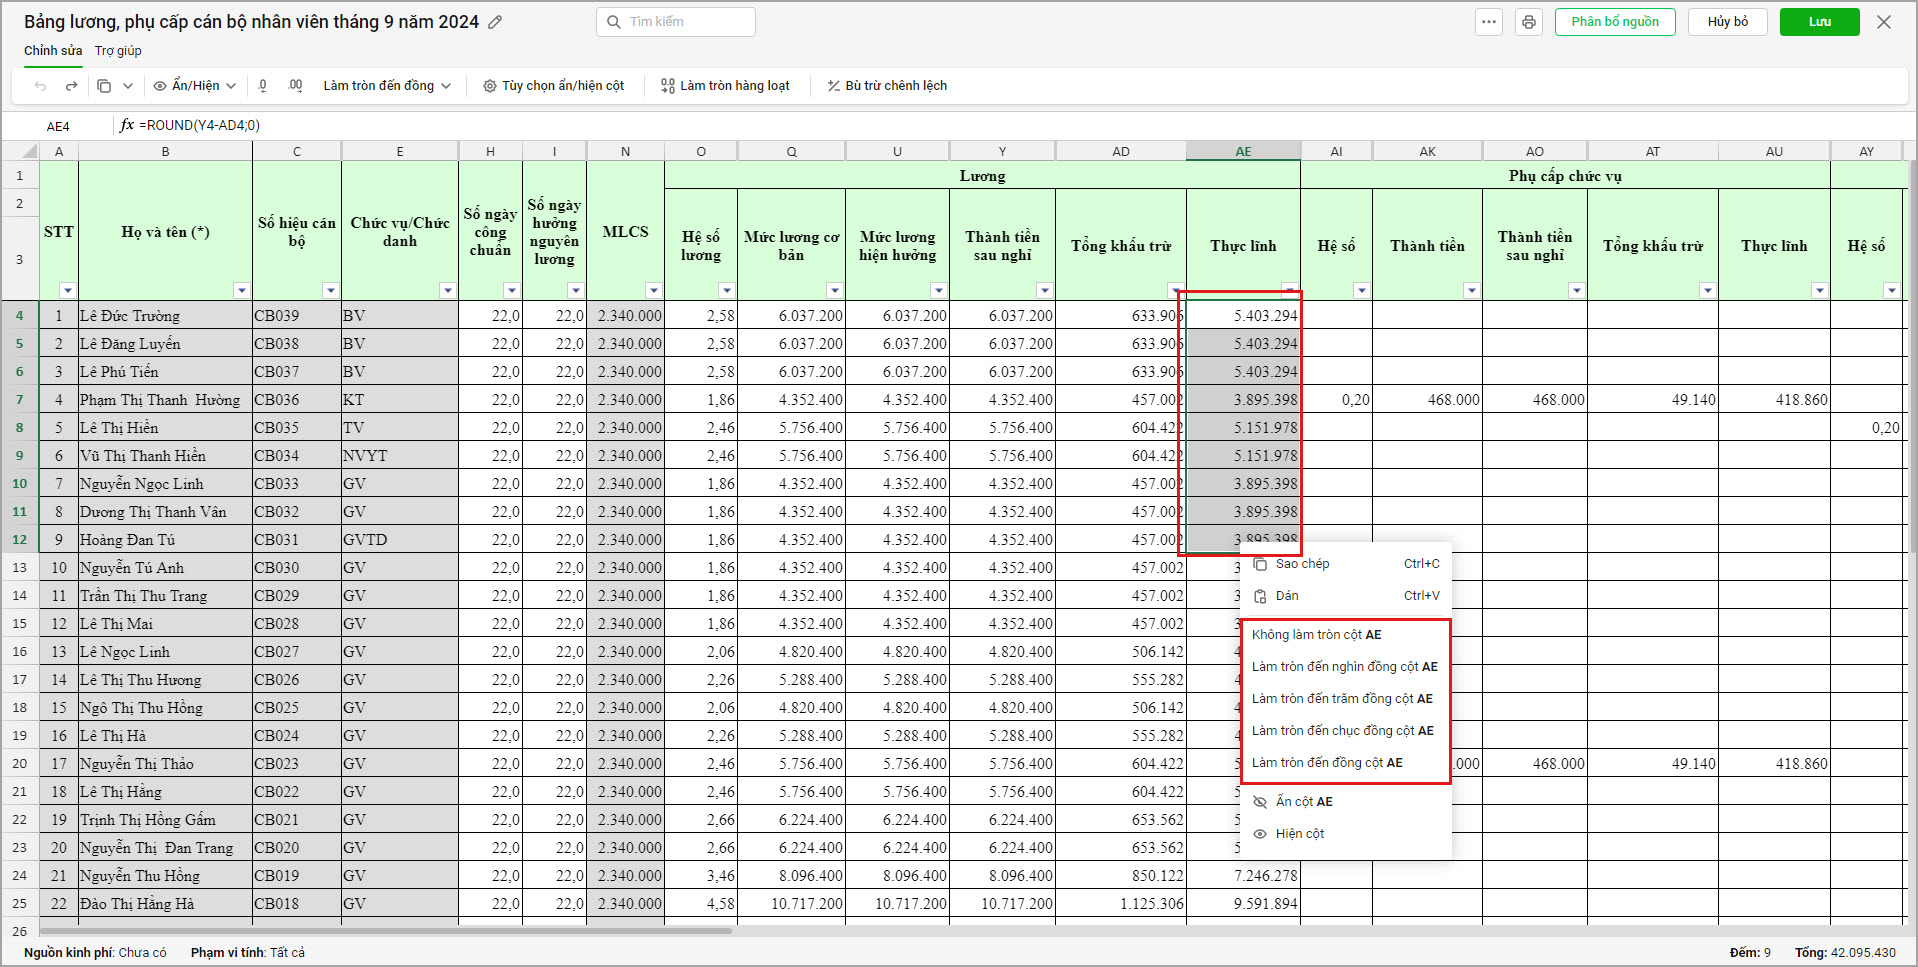Click the increase decimal places icon
The width and height of the screenshot is (1918, 967).
click(295, 86)
